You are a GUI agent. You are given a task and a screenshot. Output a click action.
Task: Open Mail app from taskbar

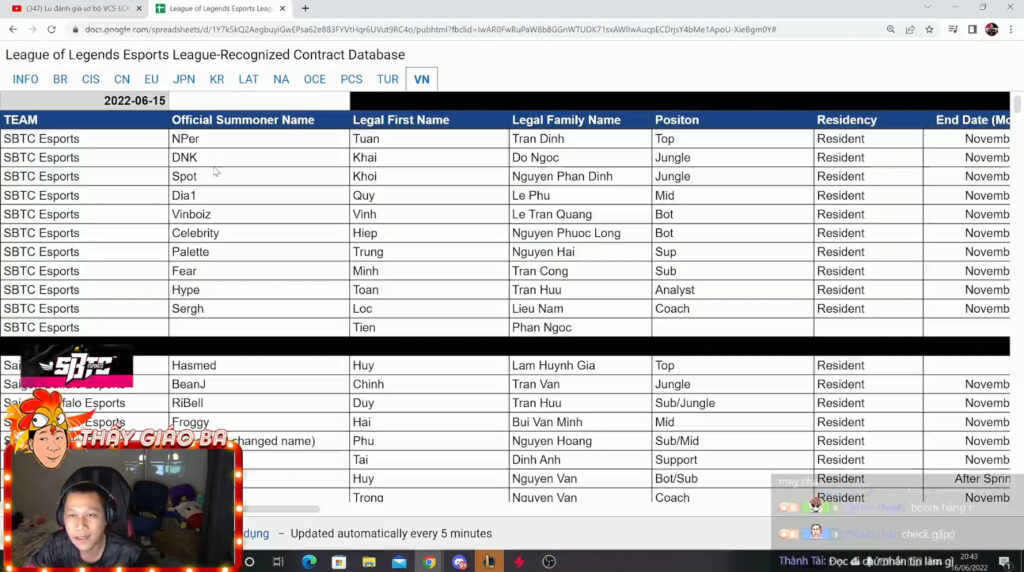tap(399, 562)
